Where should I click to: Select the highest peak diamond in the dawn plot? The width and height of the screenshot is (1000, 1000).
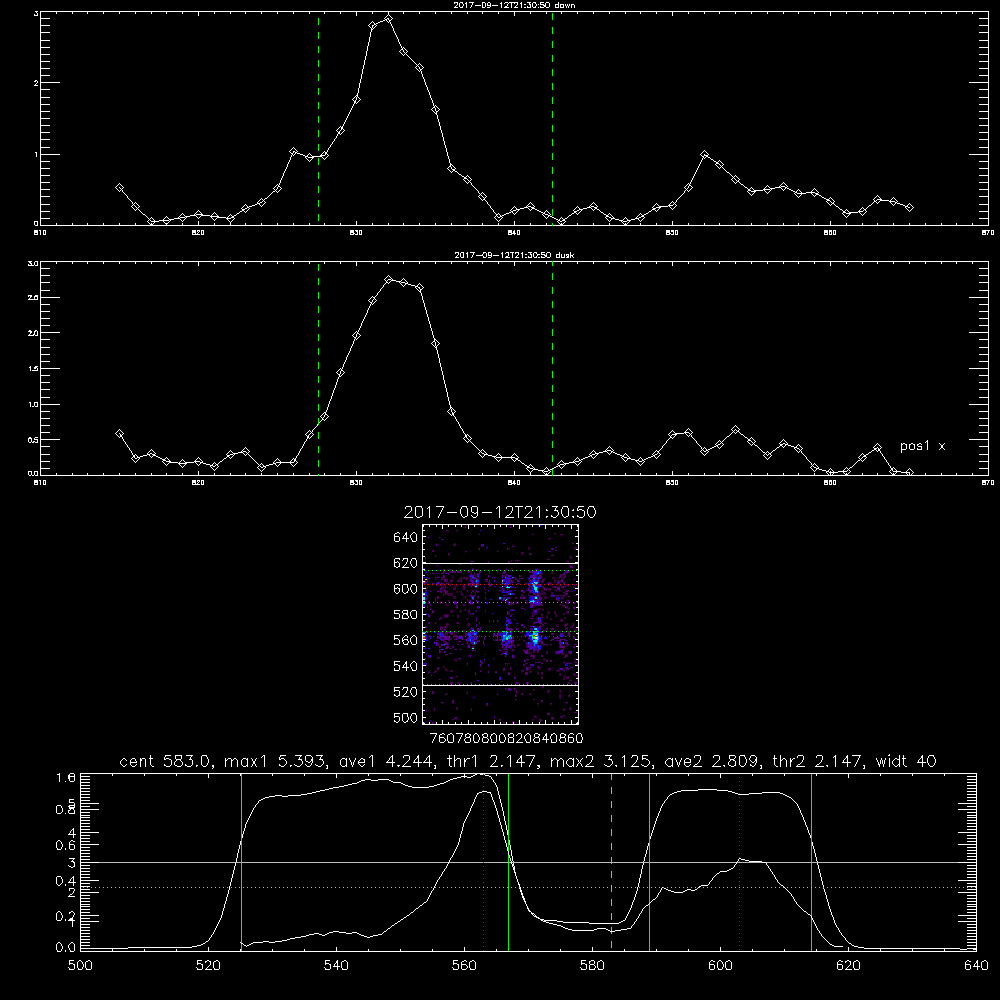tap(388, 18)
